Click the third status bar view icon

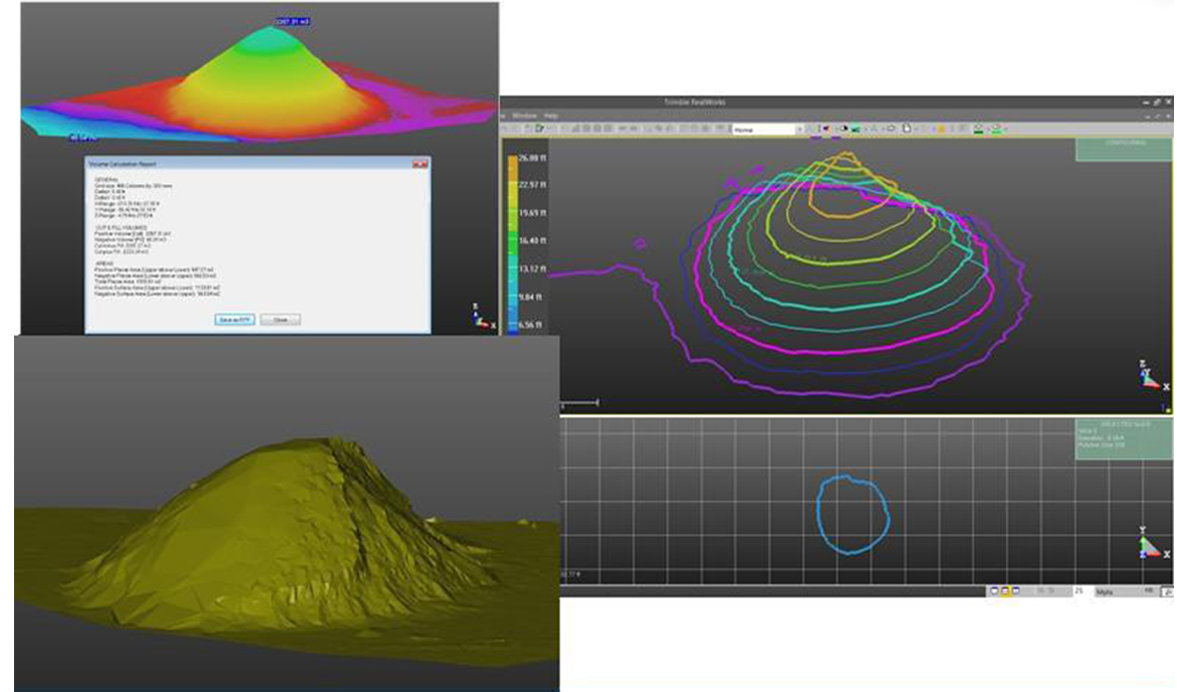(1016, 591)
